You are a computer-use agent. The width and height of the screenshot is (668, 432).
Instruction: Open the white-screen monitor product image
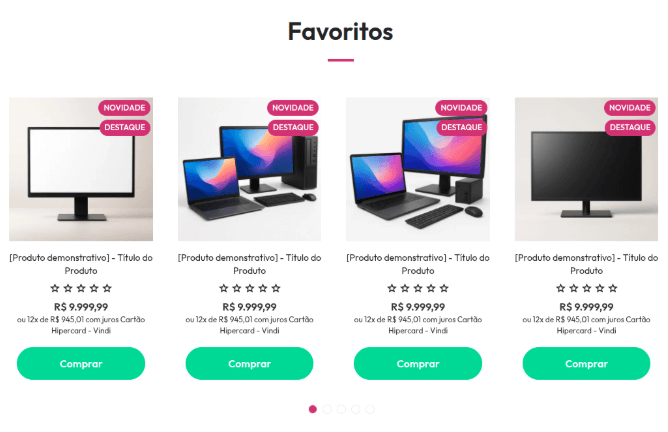tap(81, 169)
